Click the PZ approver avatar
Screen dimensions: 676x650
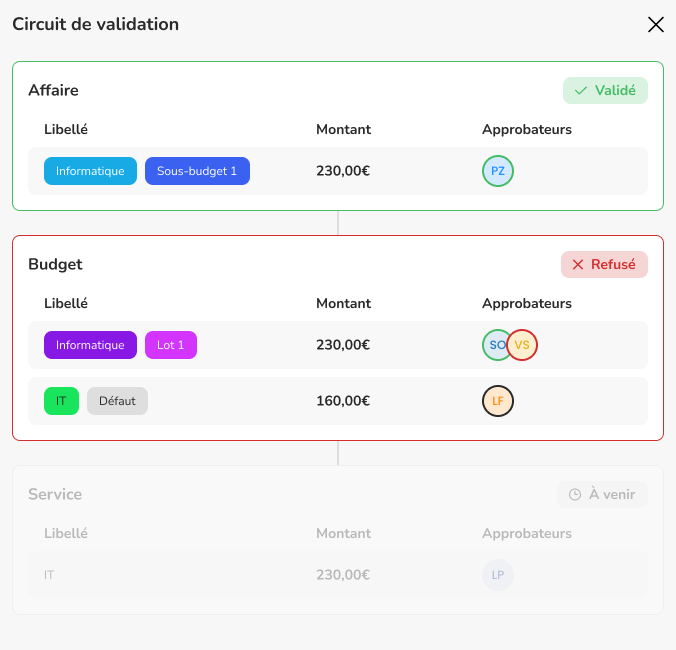point(498,171)
